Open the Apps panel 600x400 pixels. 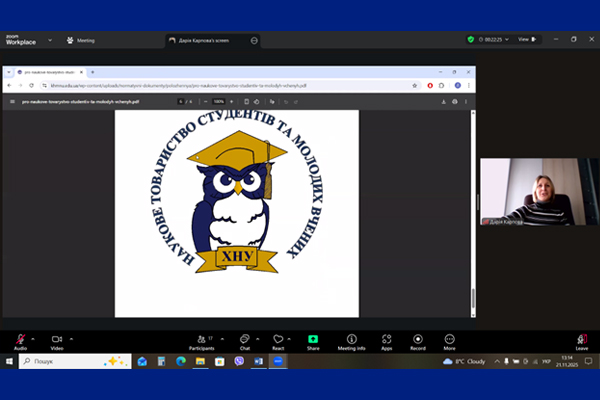(386, 340)
